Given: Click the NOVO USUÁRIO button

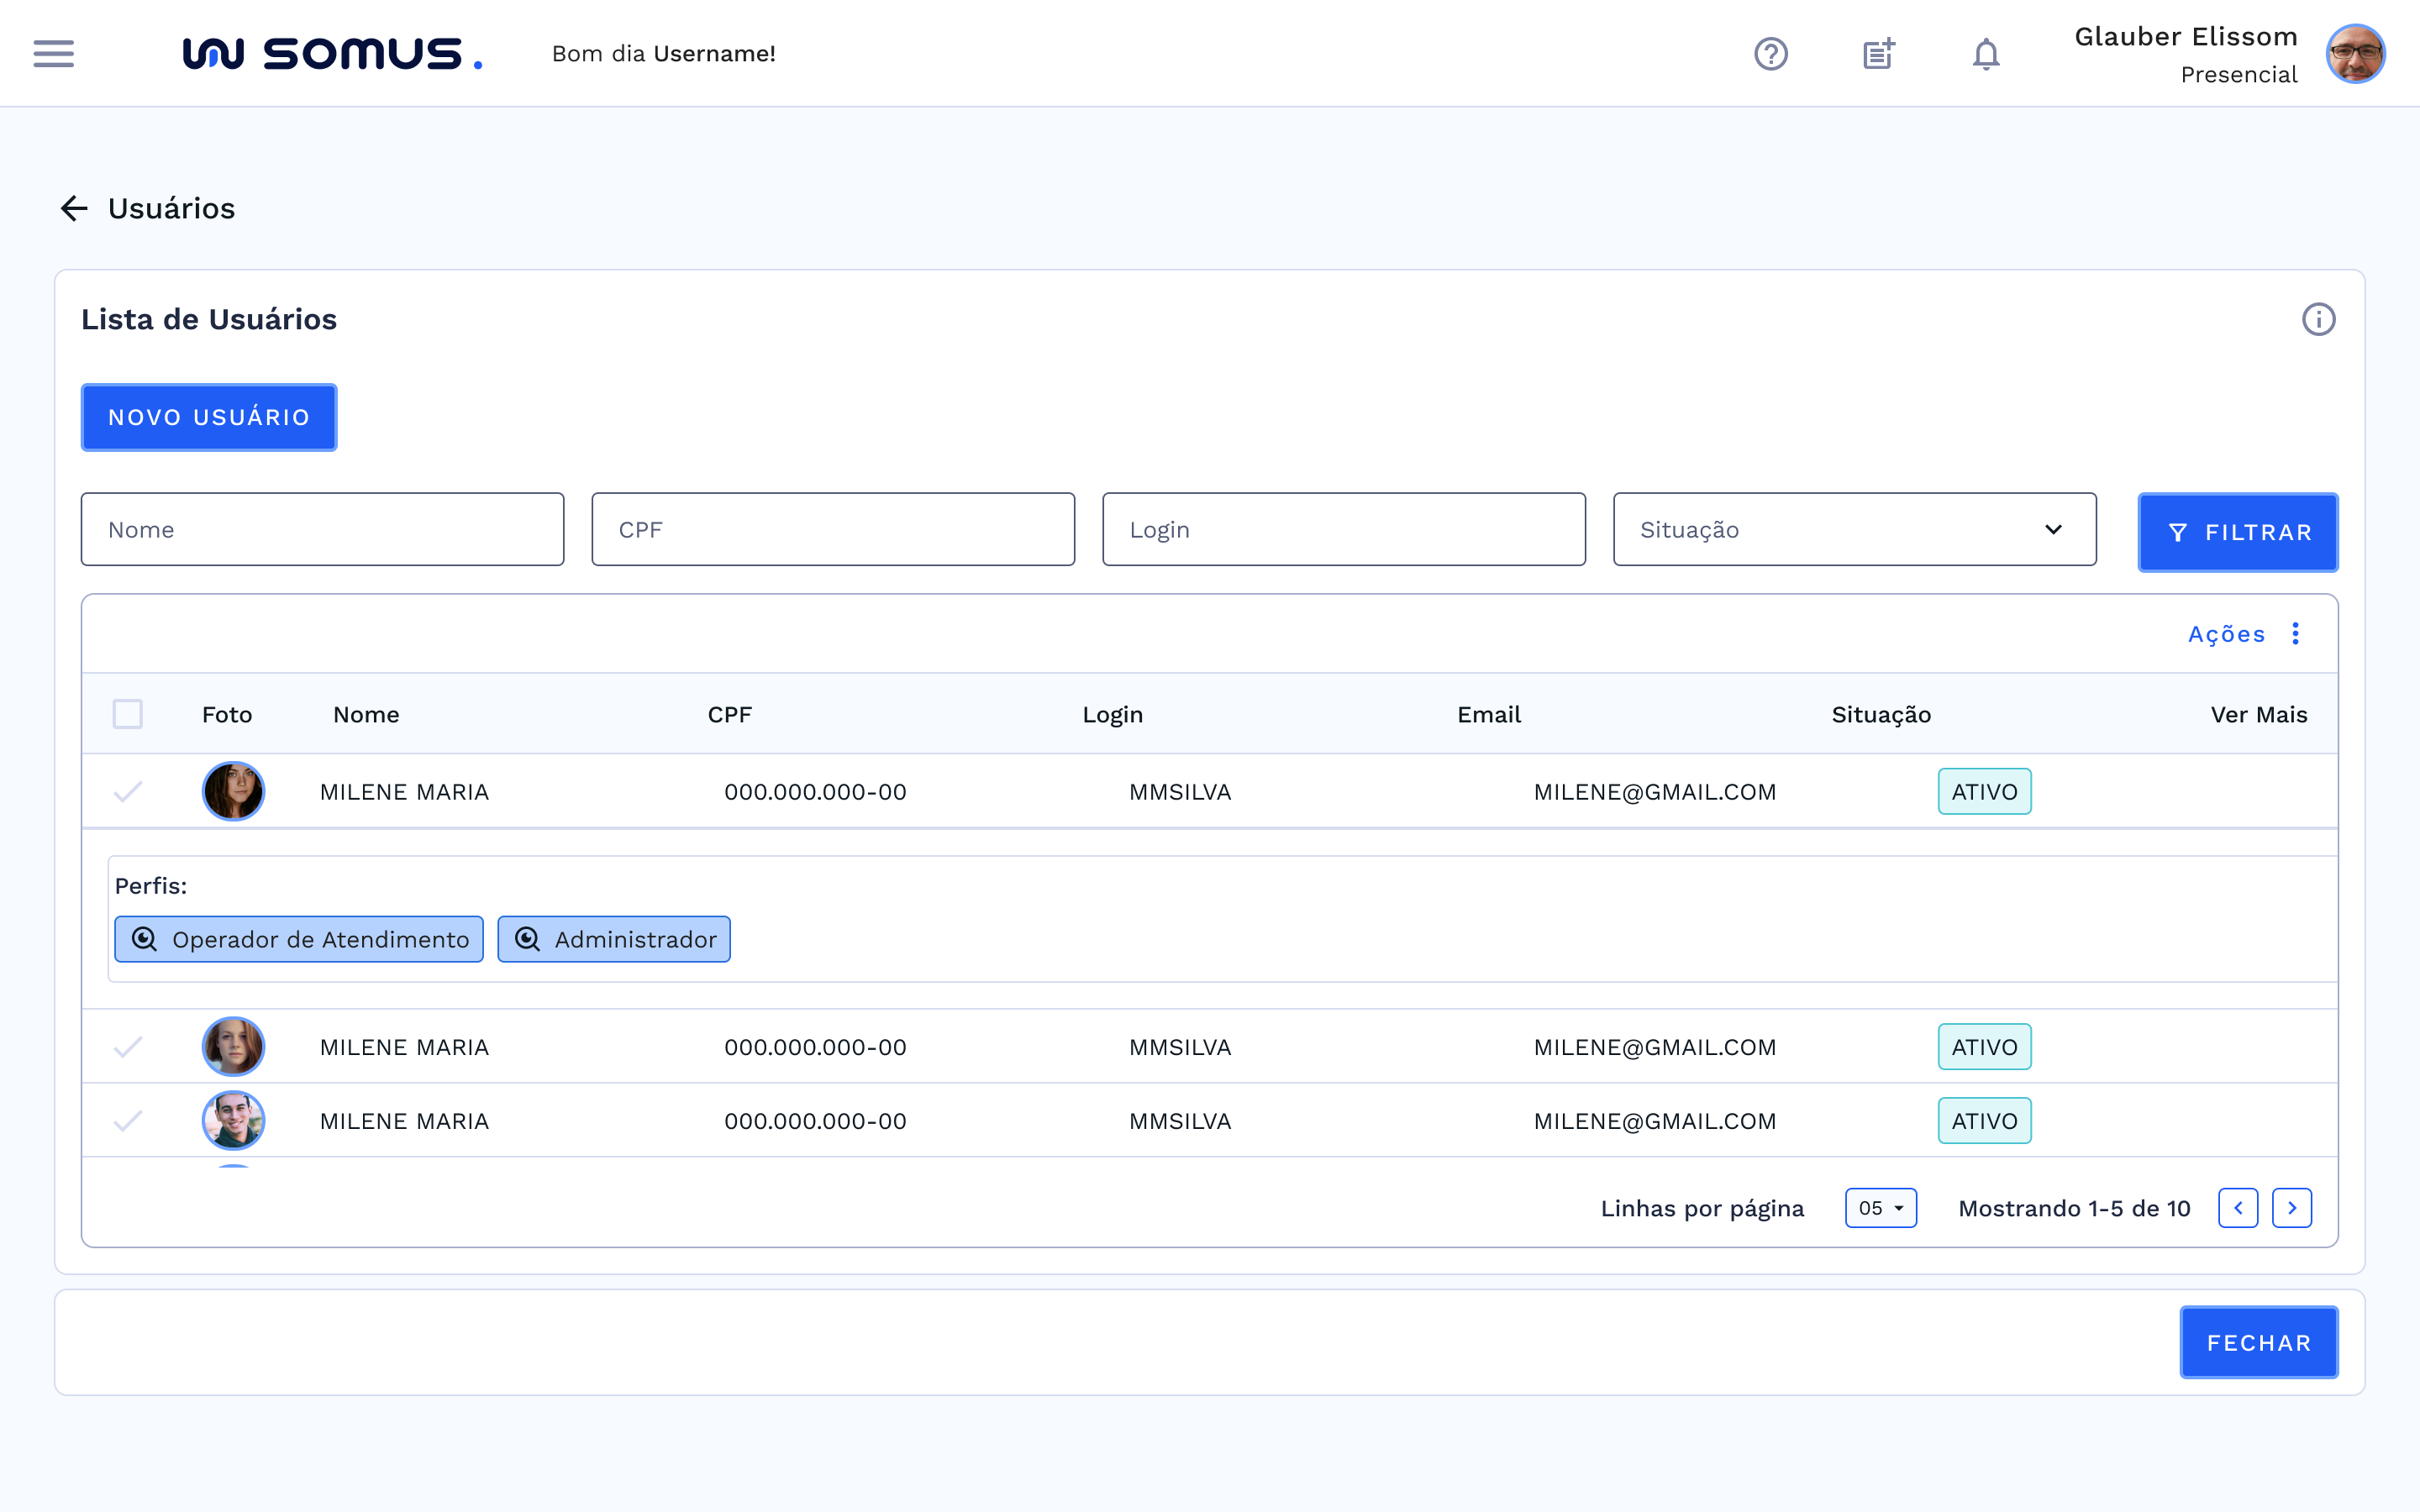Looking at the screenshot, I should (209, 417).
